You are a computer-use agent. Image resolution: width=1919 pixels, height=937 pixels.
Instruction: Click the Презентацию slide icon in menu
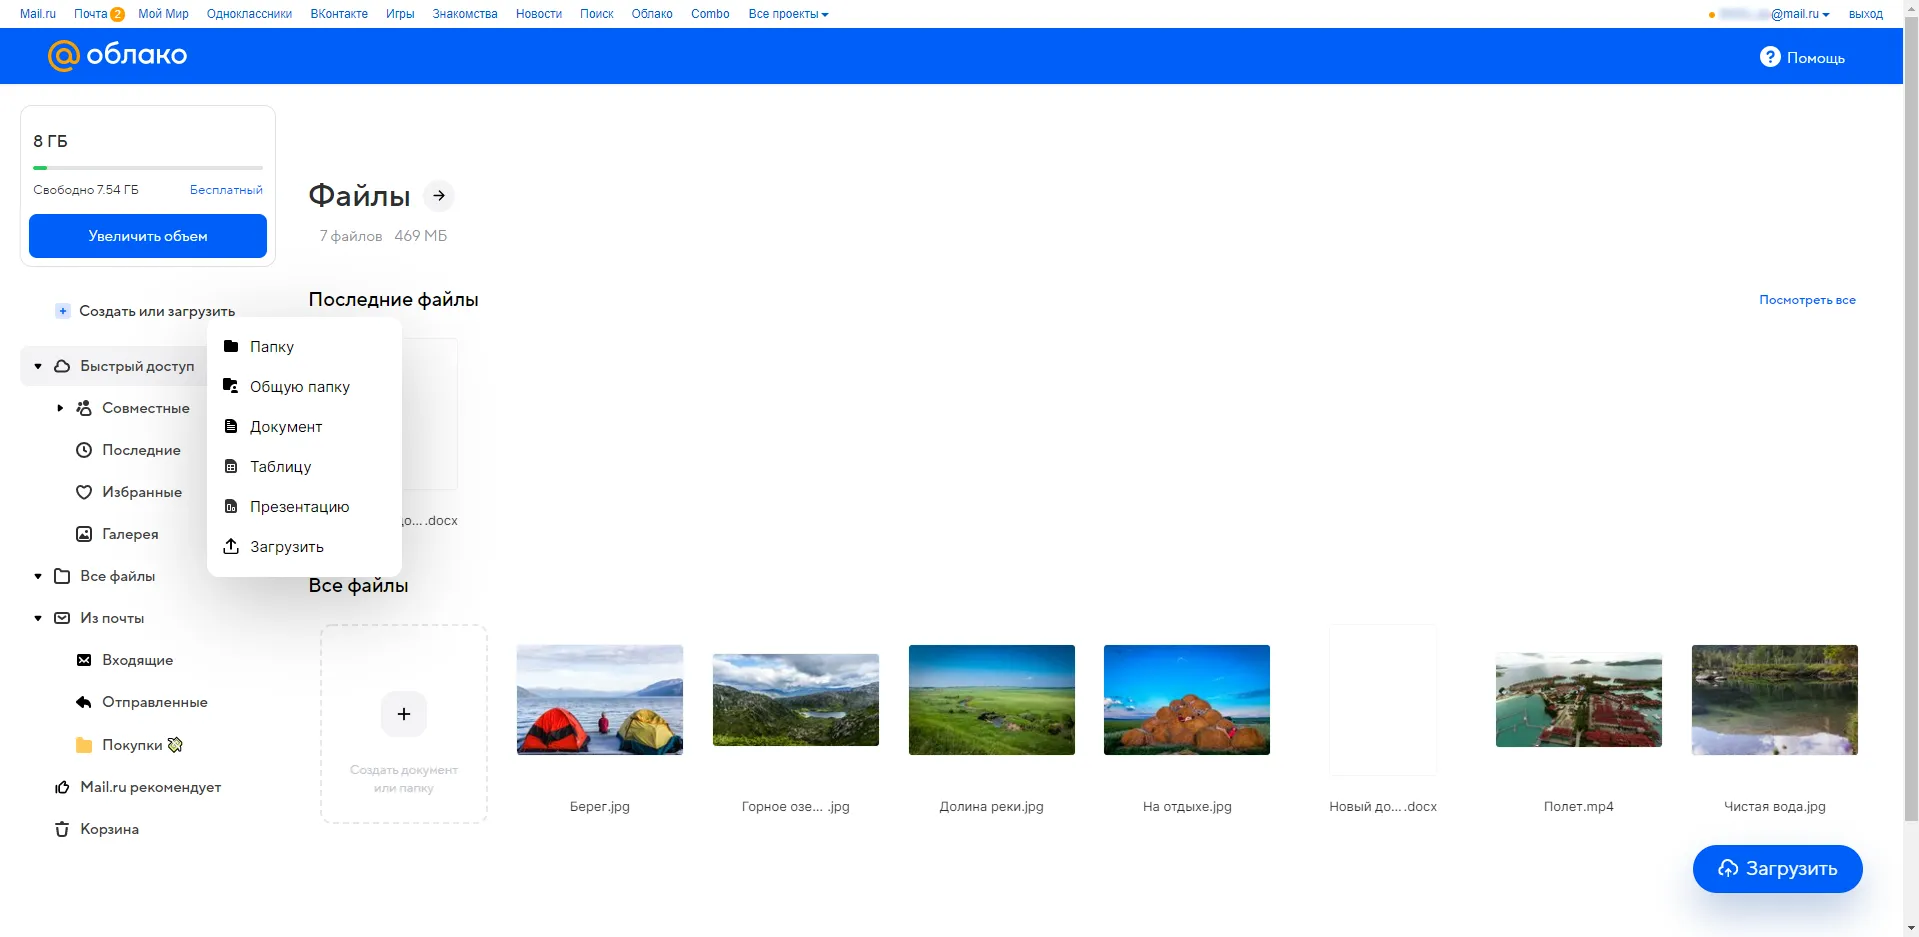pos(231,506)
